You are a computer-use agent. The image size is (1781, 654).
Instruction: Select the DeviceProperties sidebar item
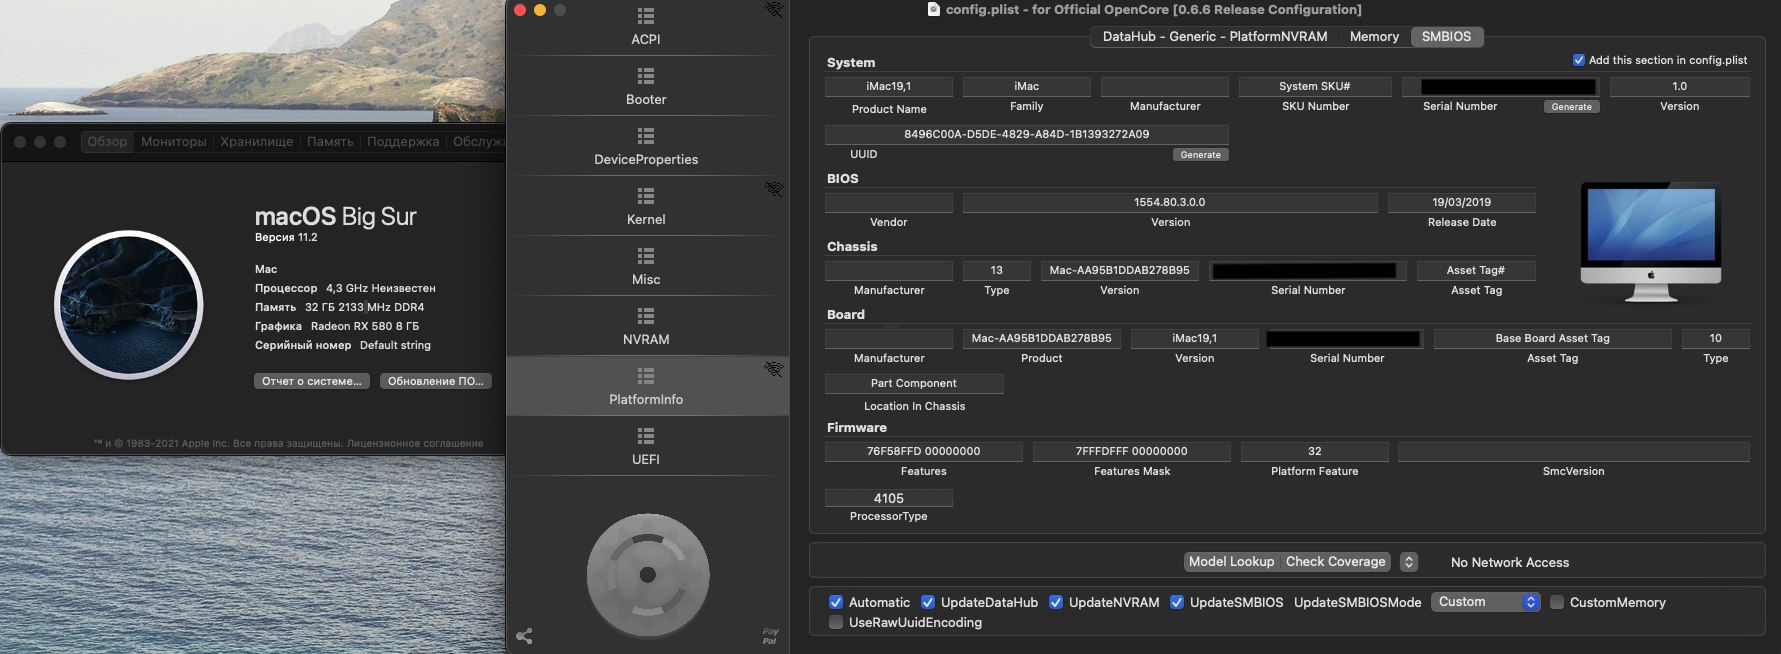(x=646, y=147)
